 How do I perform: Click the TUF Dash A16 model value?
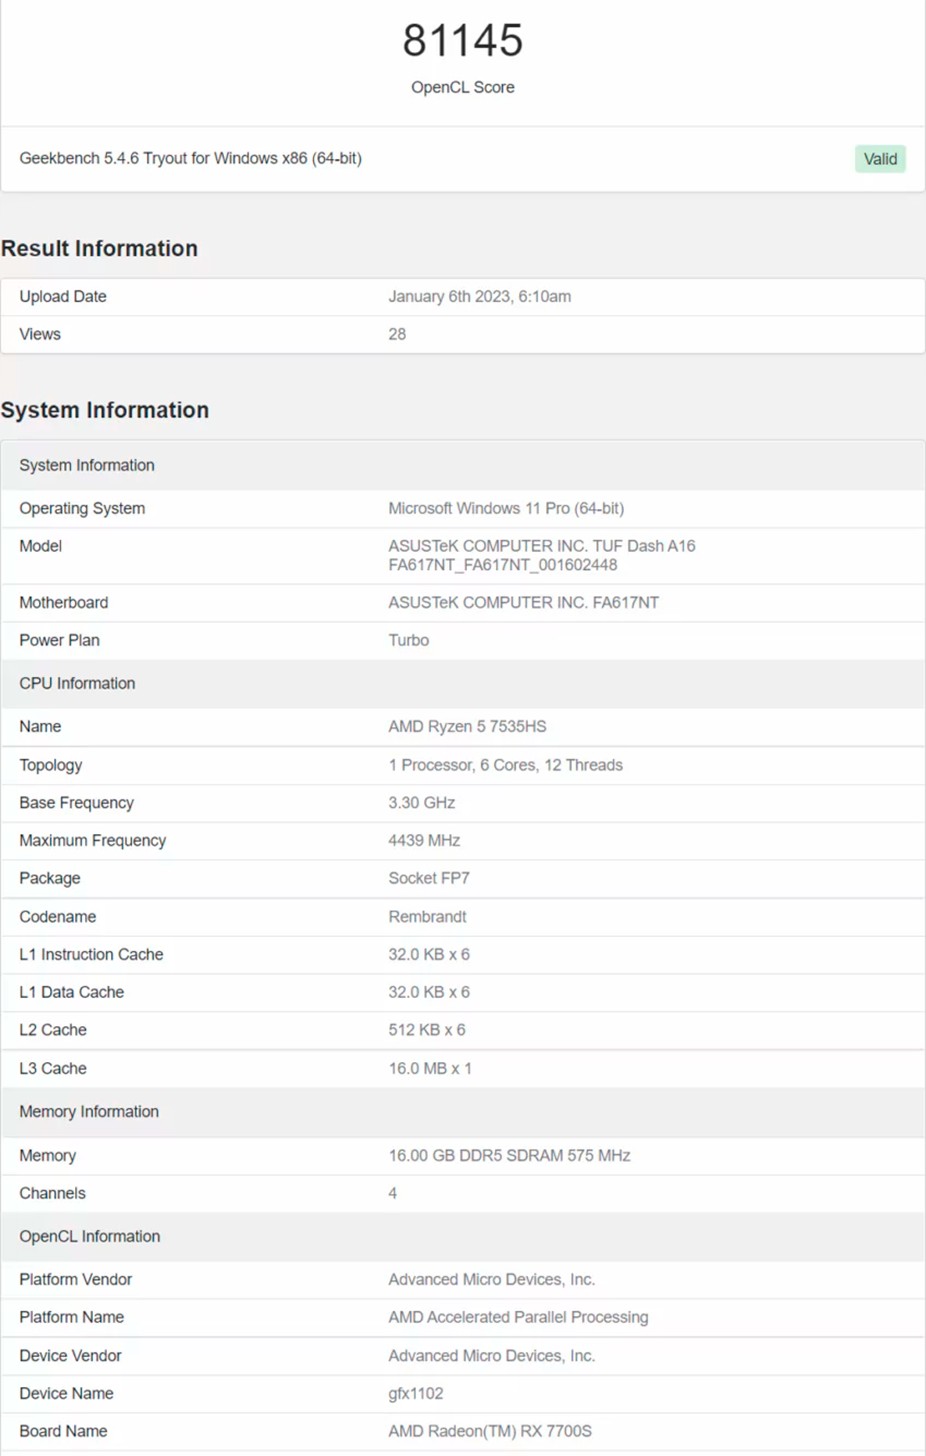[x=542, y=555]
